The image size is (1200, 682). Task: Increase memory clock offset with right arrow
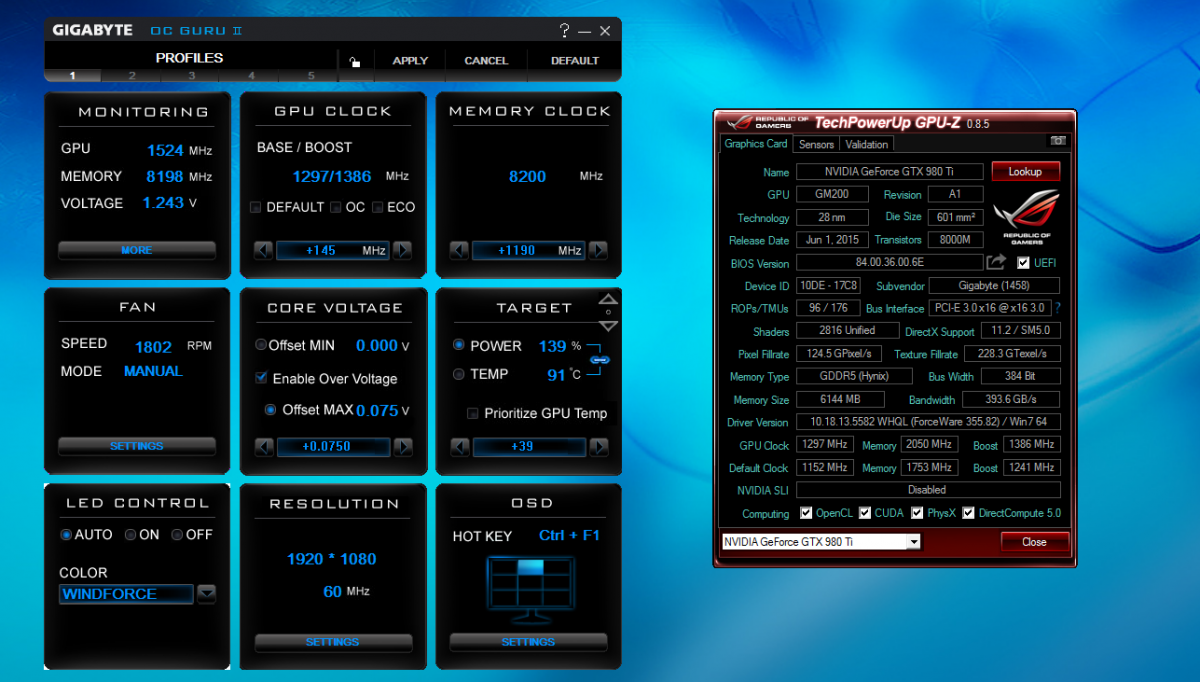(x=598, y=250)
